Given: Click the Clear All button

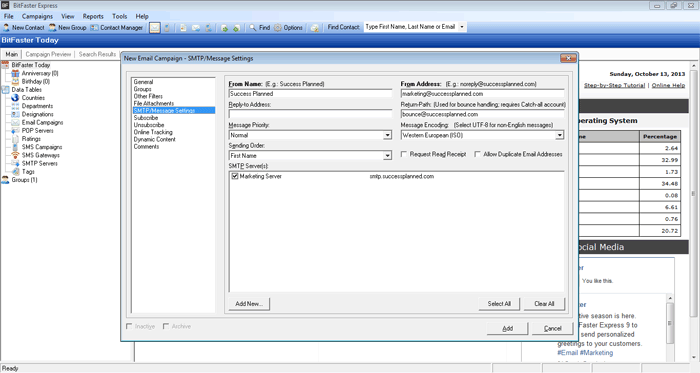Looking at the screenshot, I should pos(544,304).
